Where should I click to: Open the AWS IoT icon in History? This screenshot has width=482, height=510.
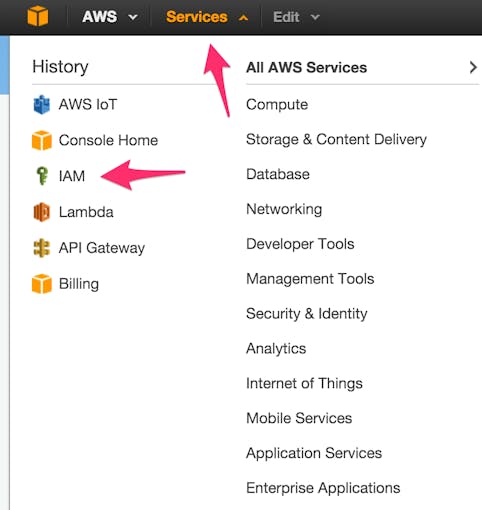coord(42,105)
